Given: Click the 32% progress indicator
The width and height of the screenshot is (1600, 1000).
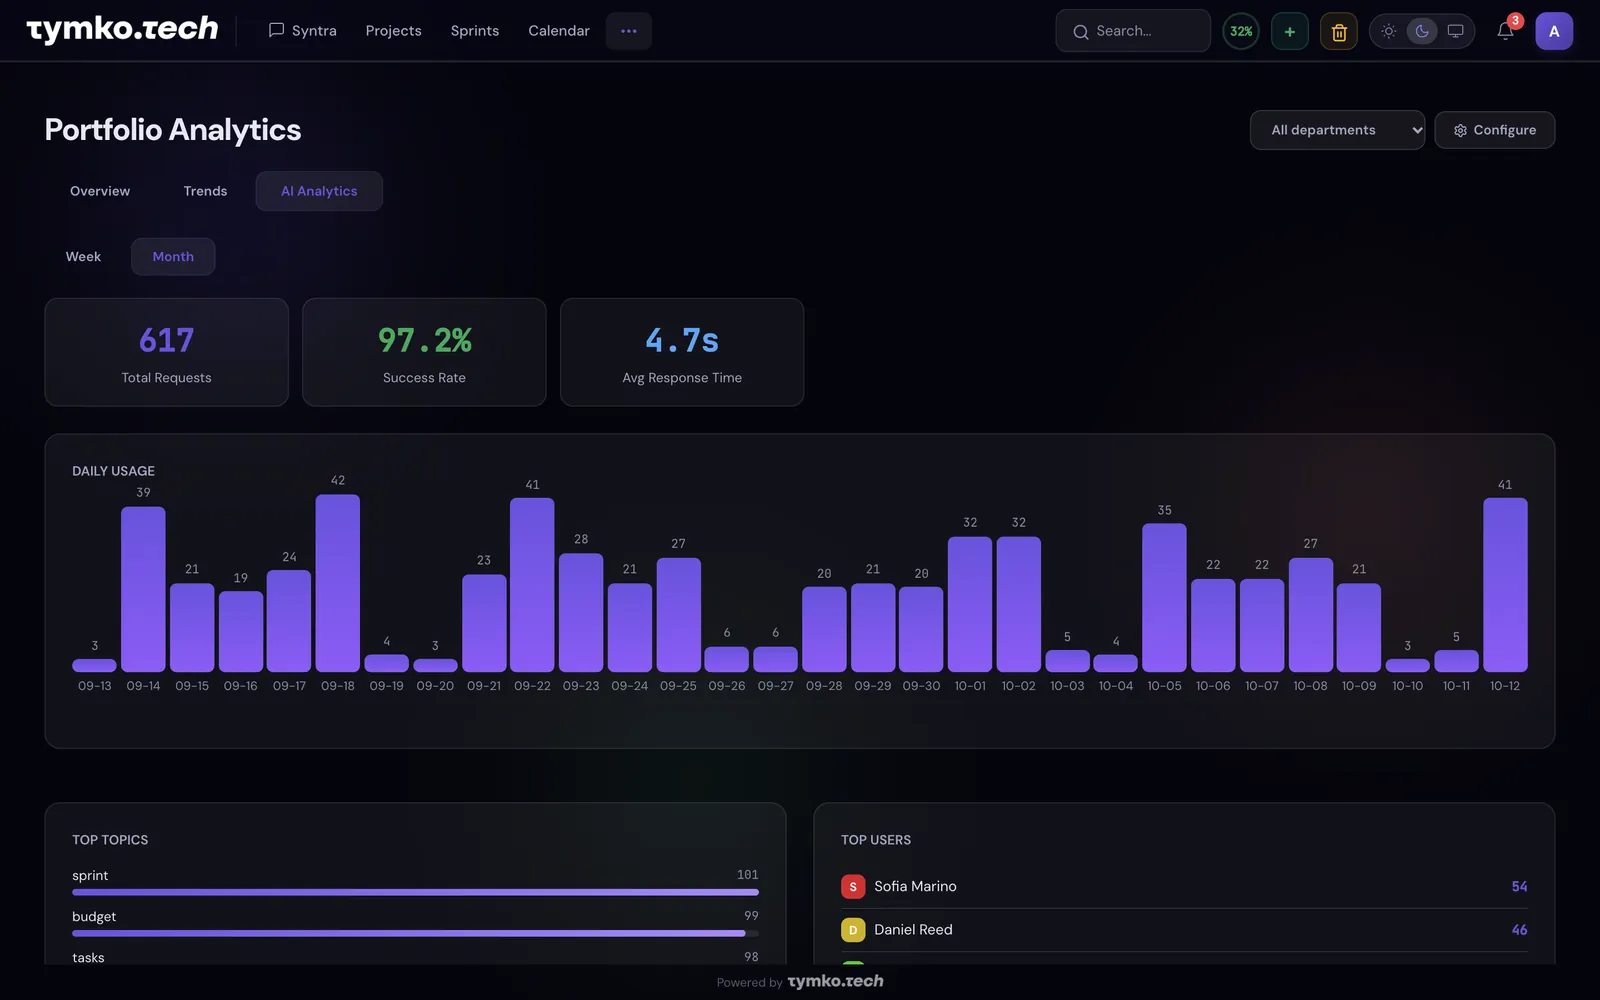Looking at the screenshot, I should 1241,31.
